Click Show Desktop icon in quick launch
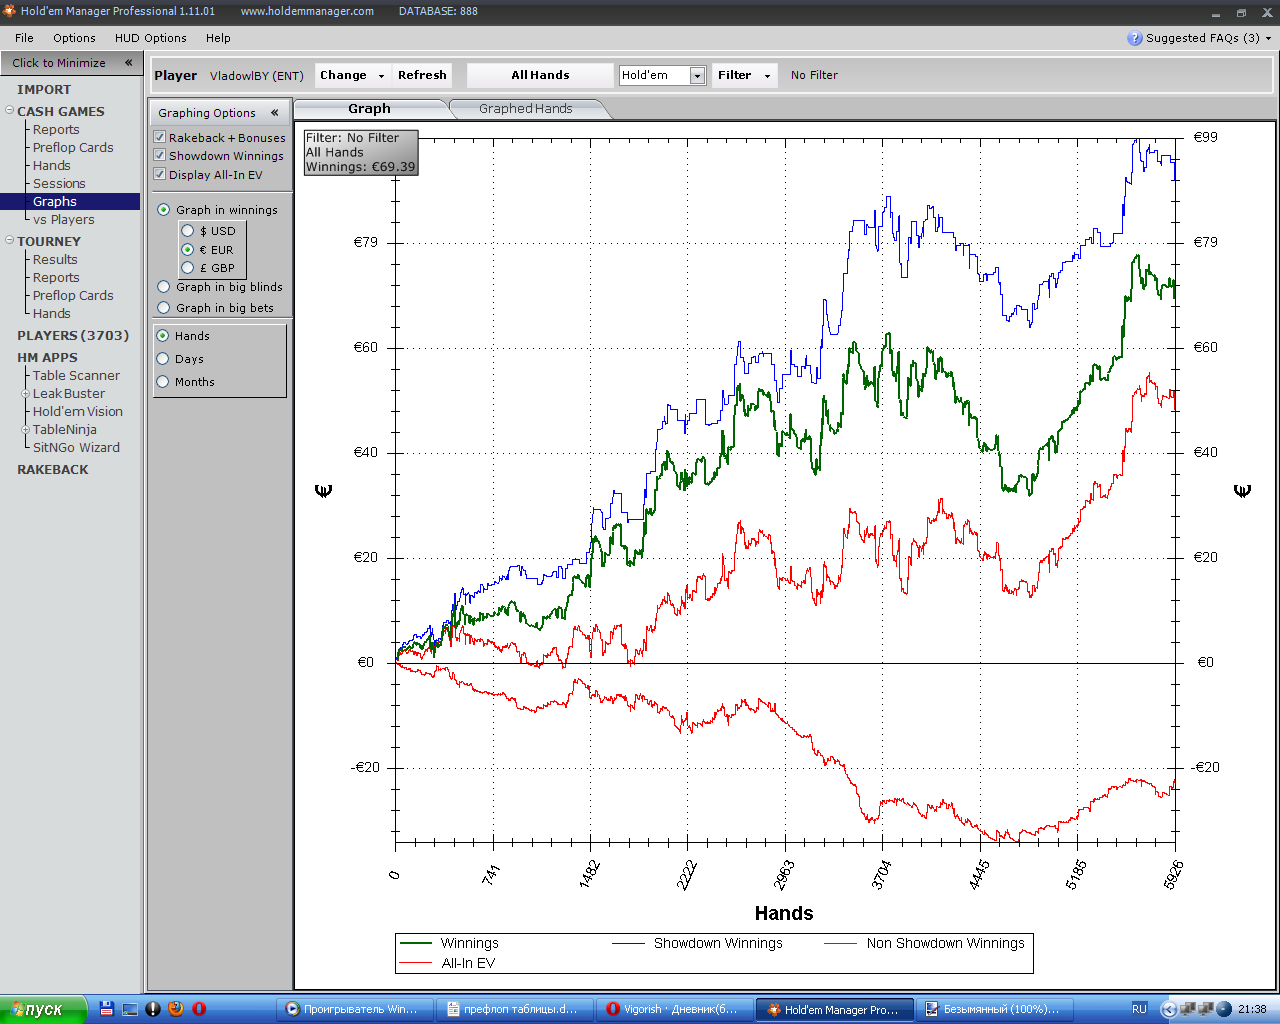Viewport: 1280px width, 1024px height. 130,1009
